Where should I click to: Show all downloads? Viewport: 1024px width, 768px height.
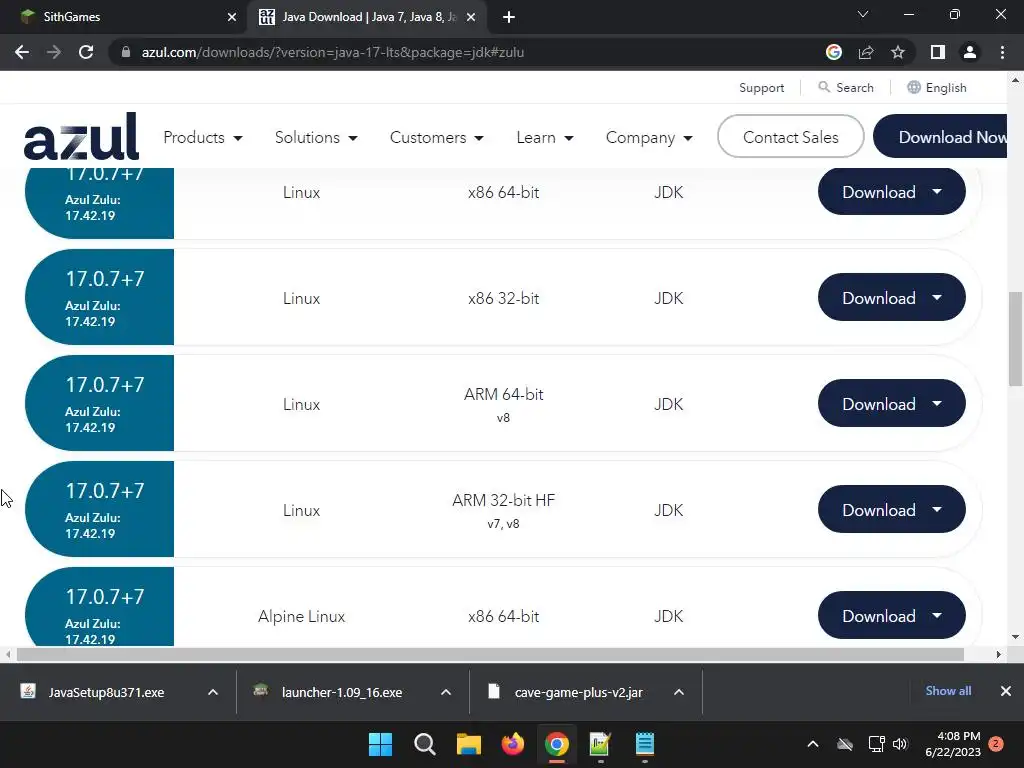tap(948, 691)
